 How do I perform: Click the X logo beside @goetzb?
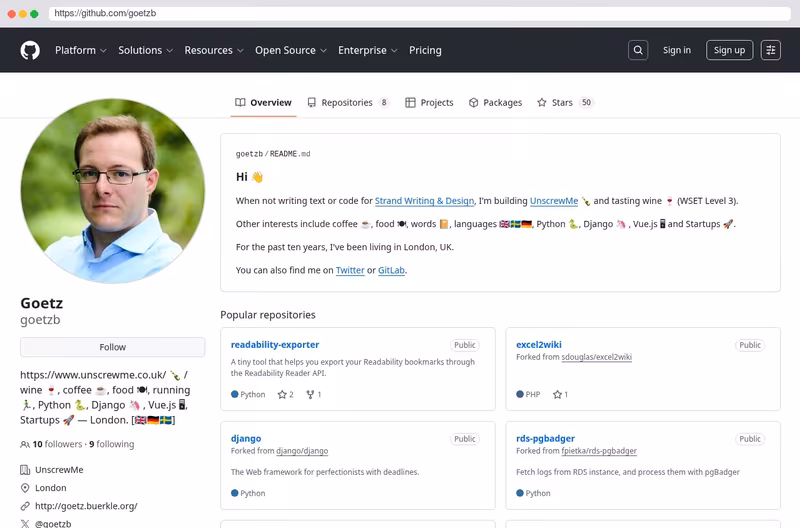[x=24, y=523]
